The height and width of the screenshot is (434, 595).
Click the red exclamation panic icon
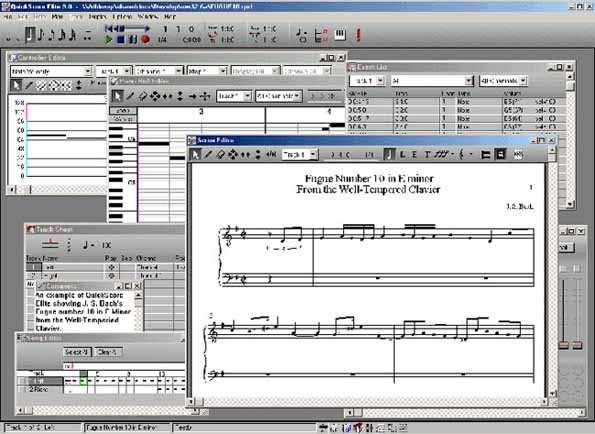tap(358, 35)
